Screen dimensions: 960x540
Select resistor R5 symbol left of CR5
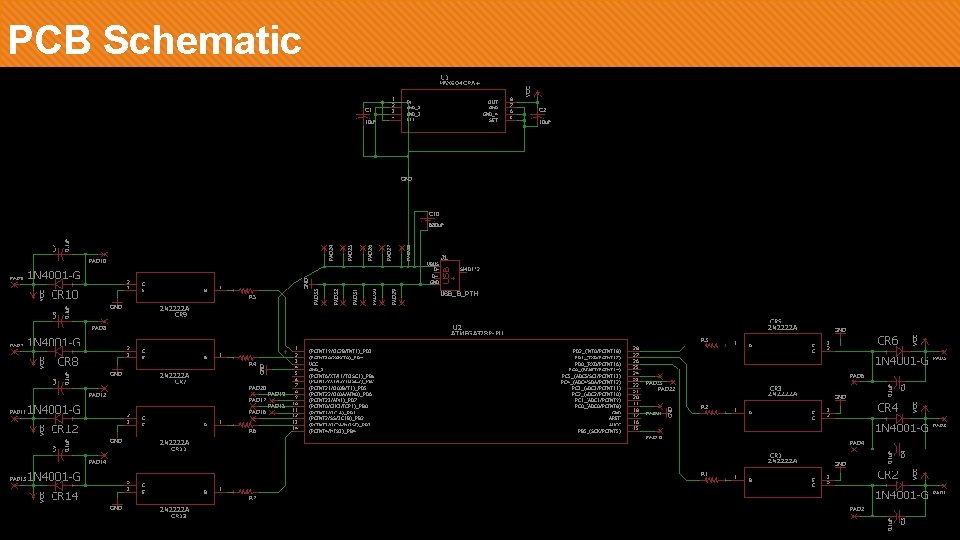click(711, 345)
